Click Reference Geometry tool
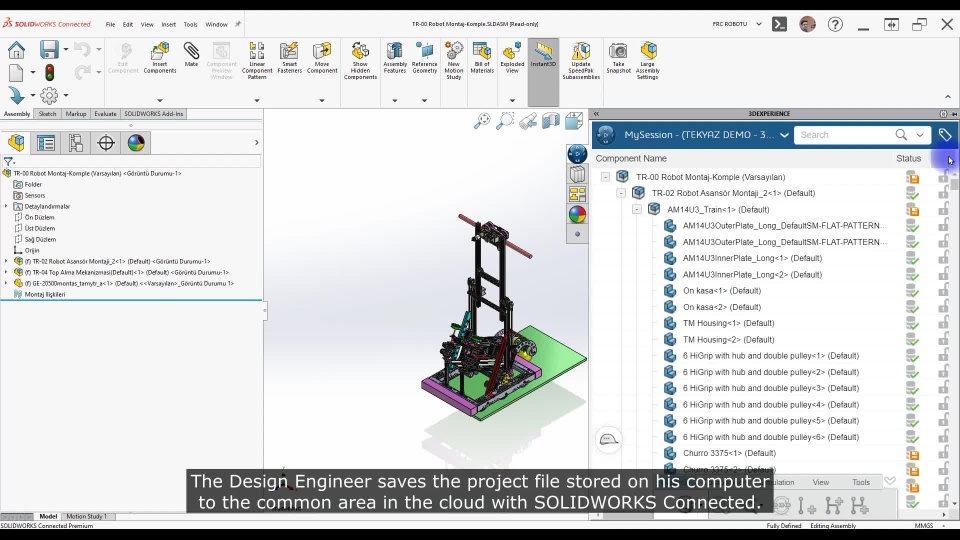This screenshot has width=960, height=540. tap(424, 58)
